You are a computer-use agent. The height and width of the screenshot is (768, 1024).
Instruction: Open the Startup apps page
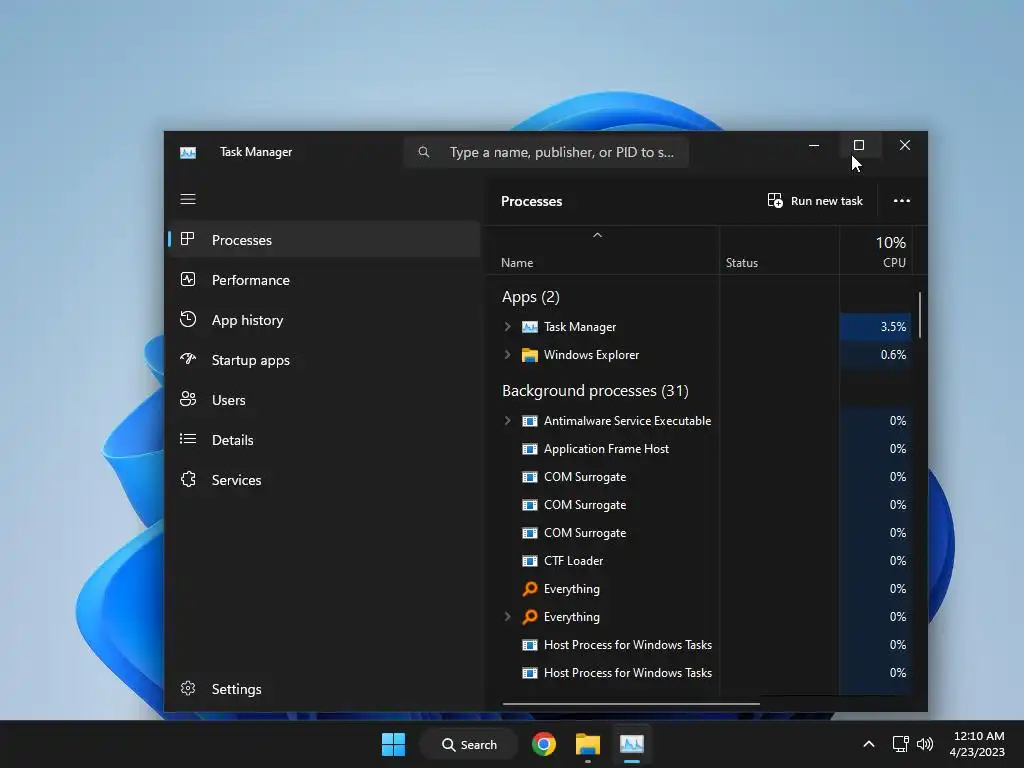(x=325, y=360)
